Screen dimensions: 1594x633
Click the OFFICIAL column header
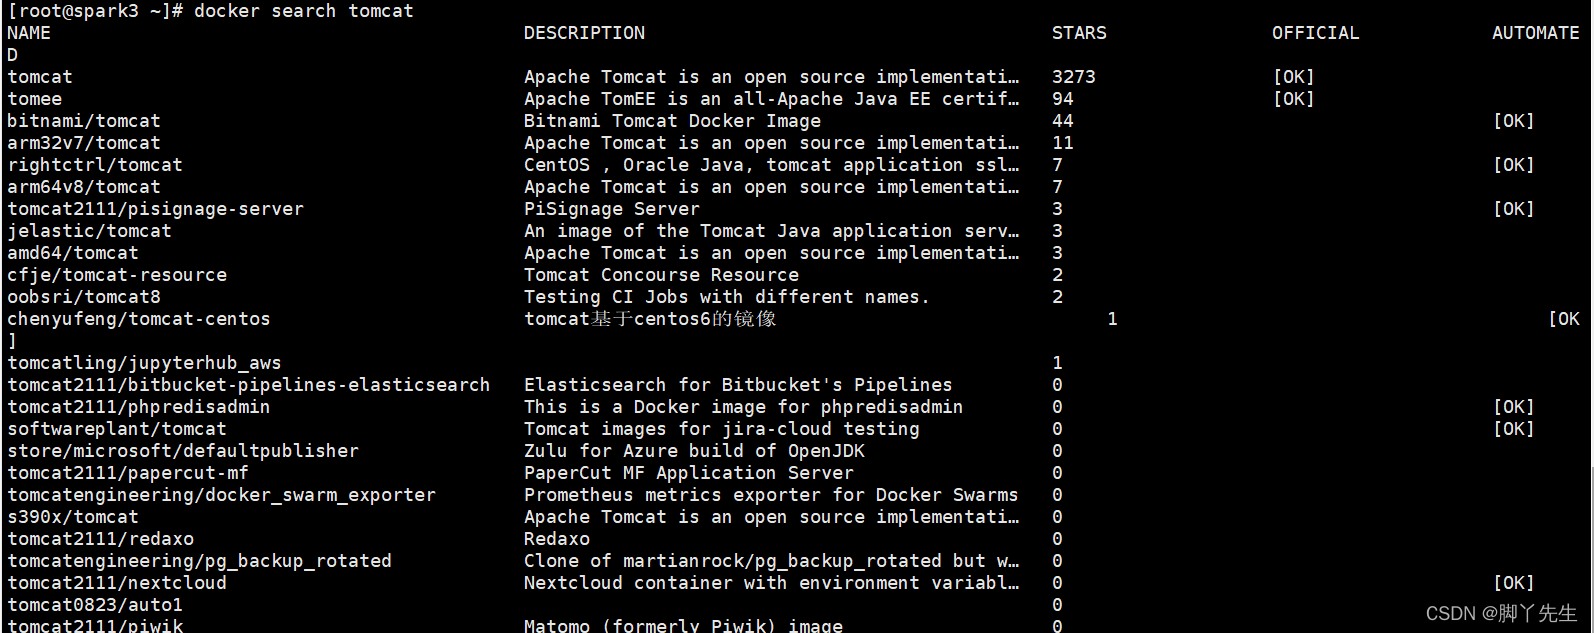1315,33
